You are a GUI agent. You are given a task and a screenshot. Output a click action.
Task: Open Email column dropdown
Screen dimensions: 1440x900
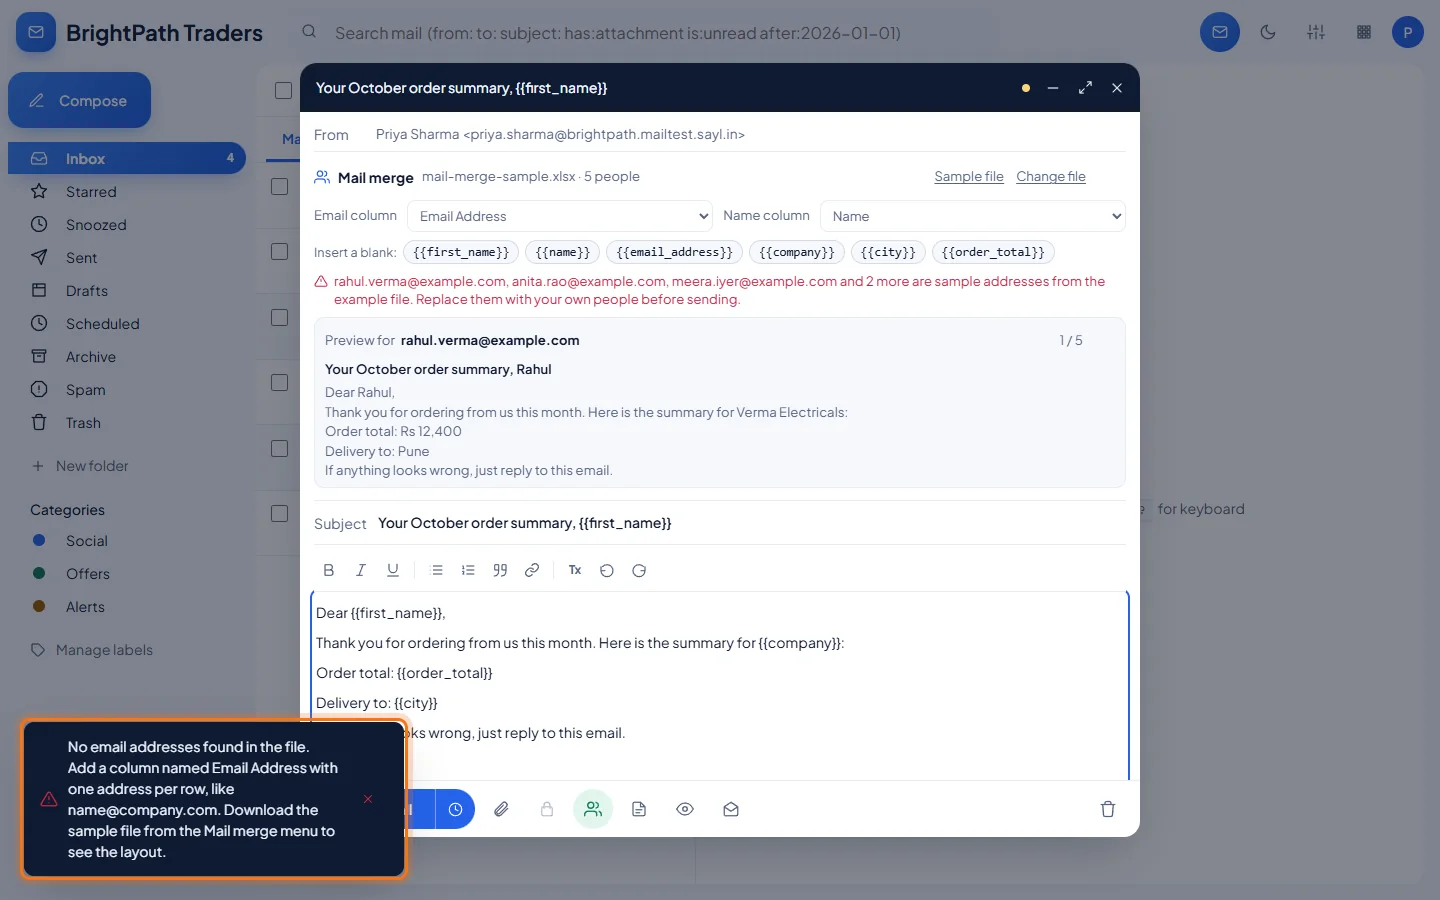pyautogui.click(x=560, y=216)
